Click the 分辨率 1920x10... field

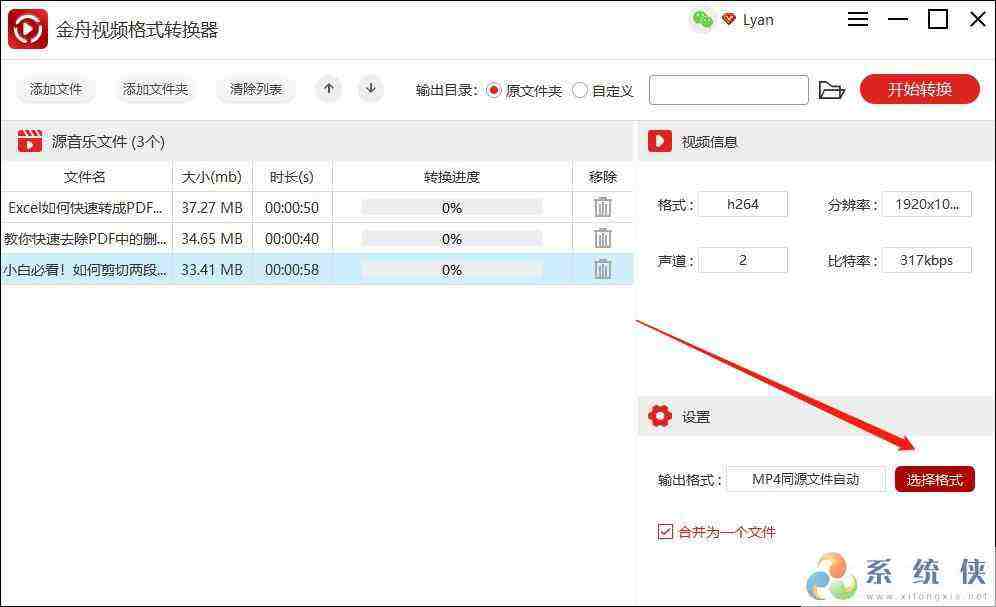(927, 204)
